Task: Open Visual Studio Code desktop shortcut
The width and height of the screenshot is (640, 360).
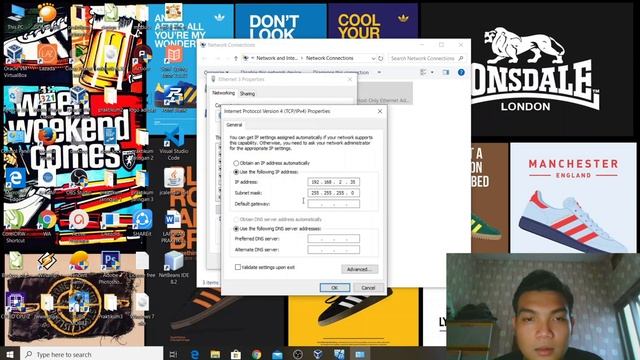Action: click(x=174, y=144)
